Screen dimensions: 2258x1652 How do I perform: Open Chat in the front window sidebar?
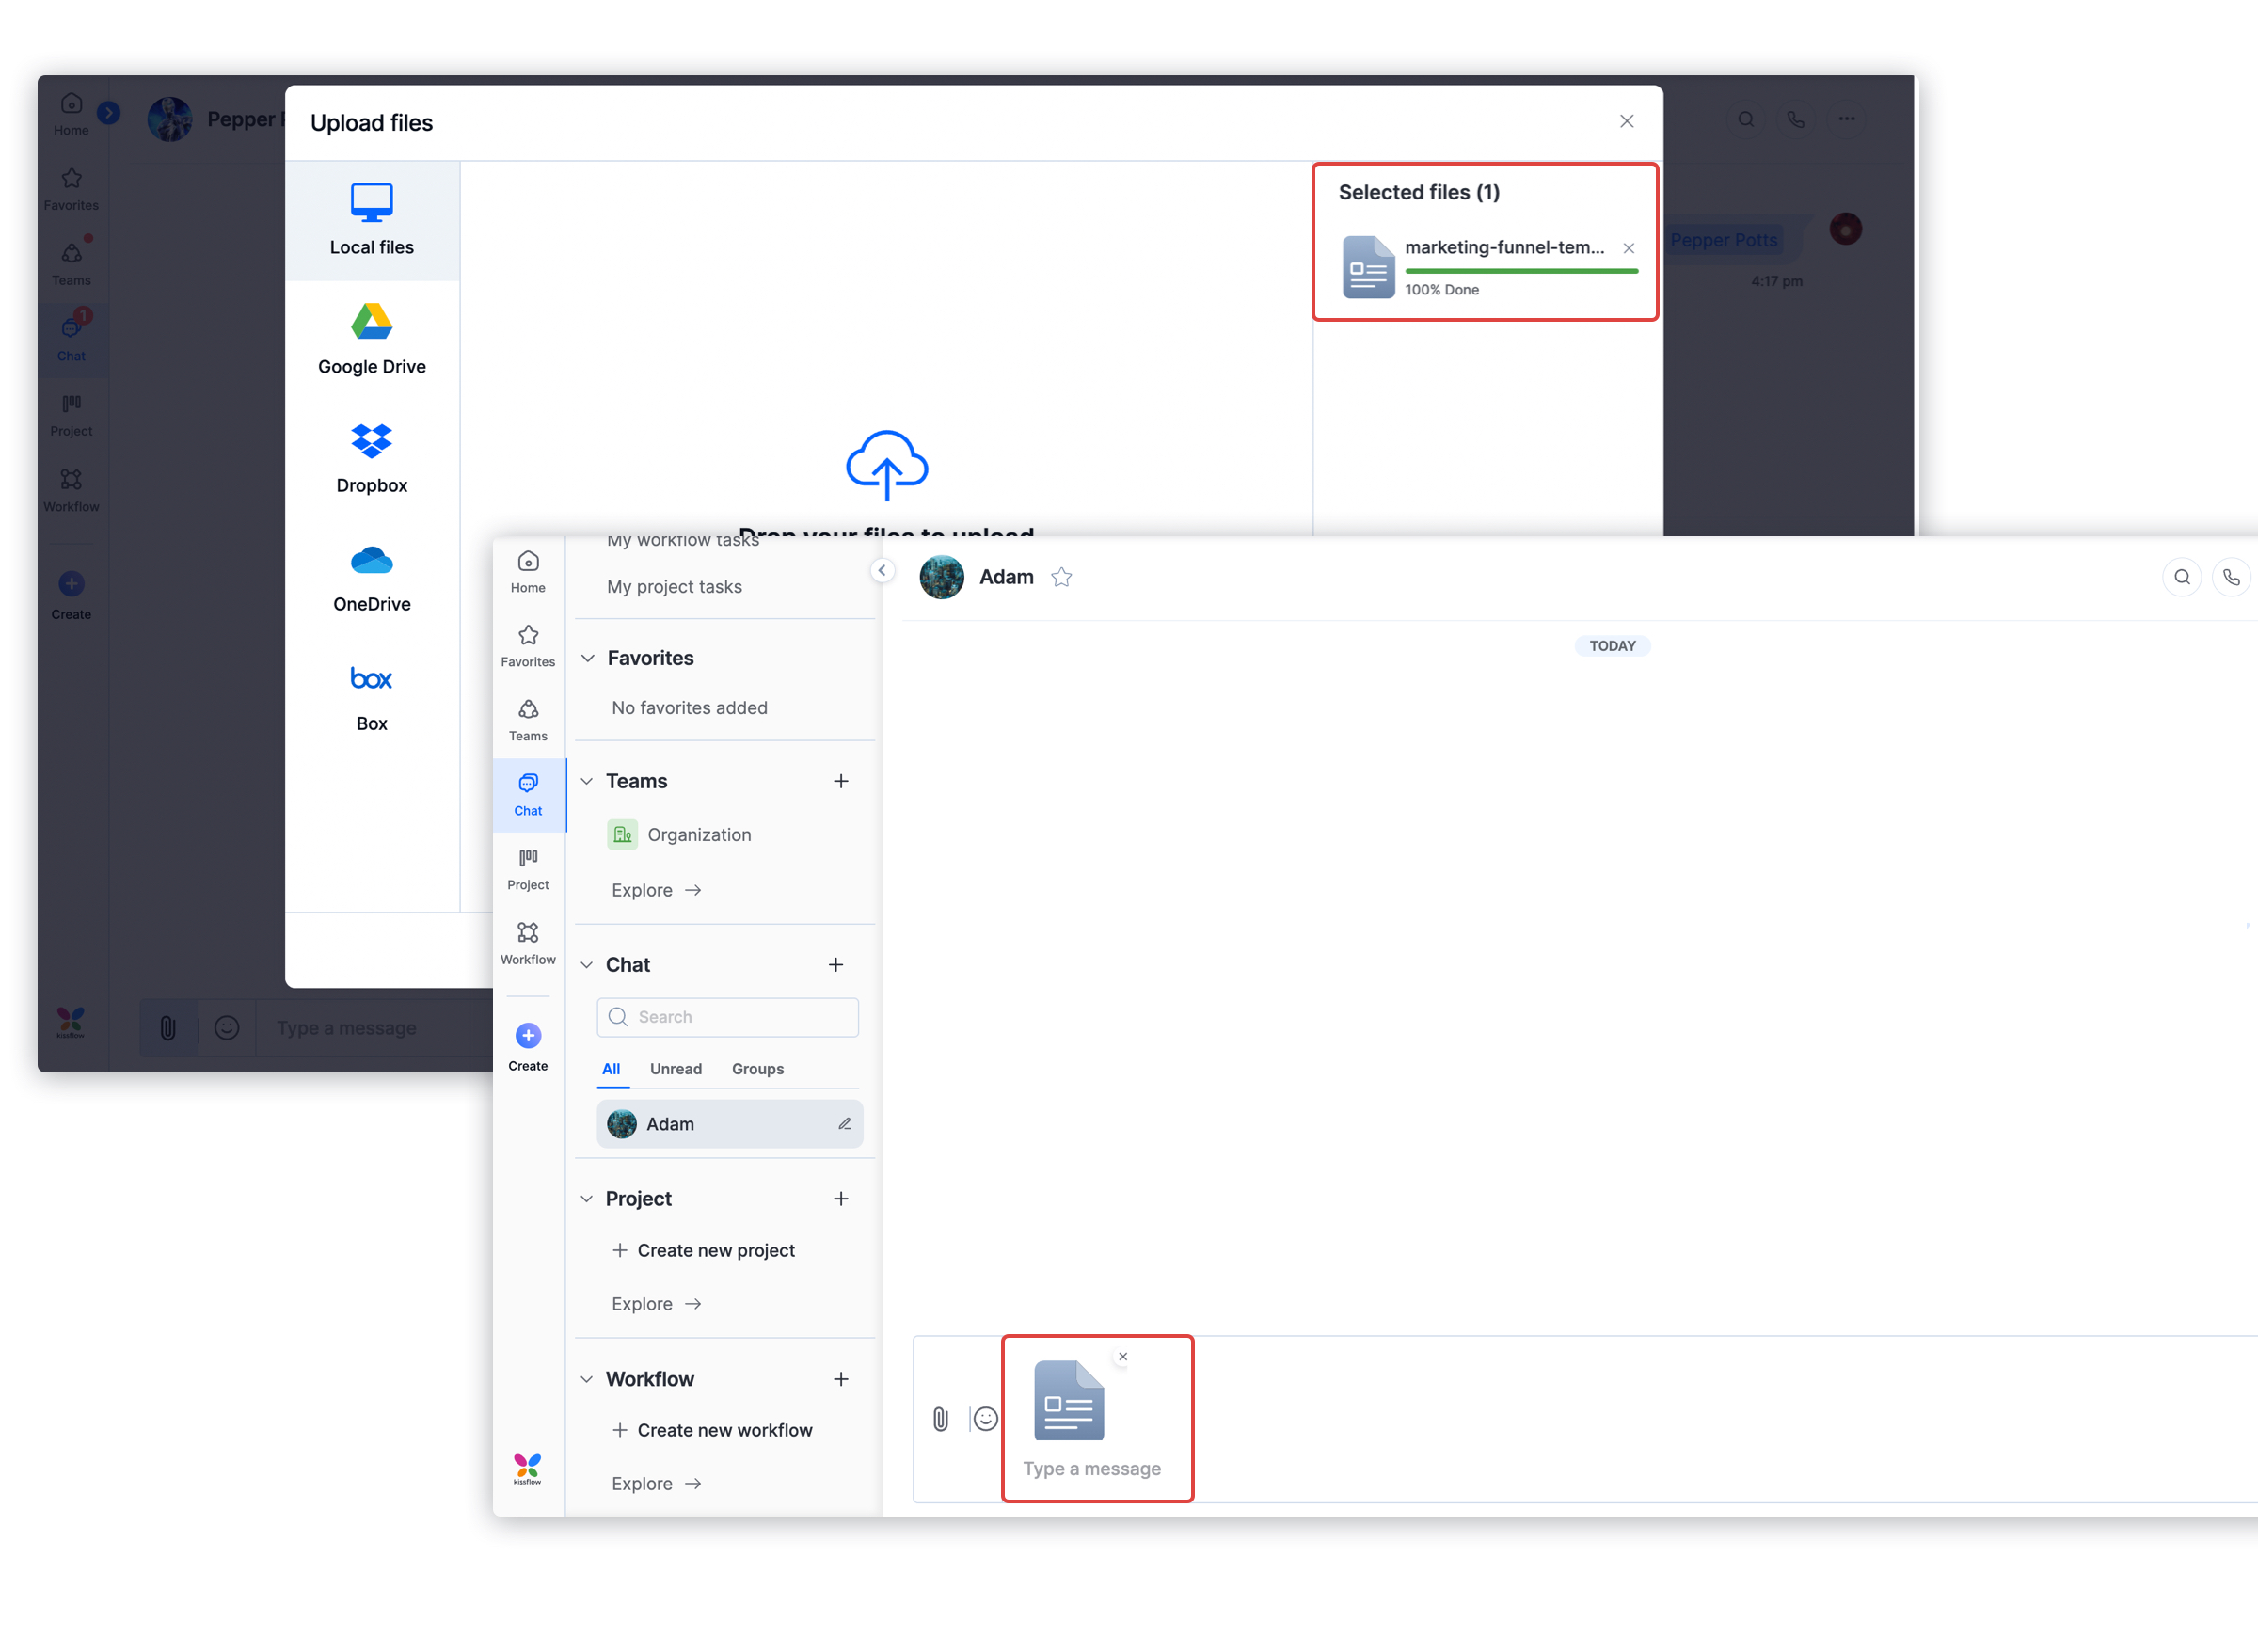tap(528, 794)
